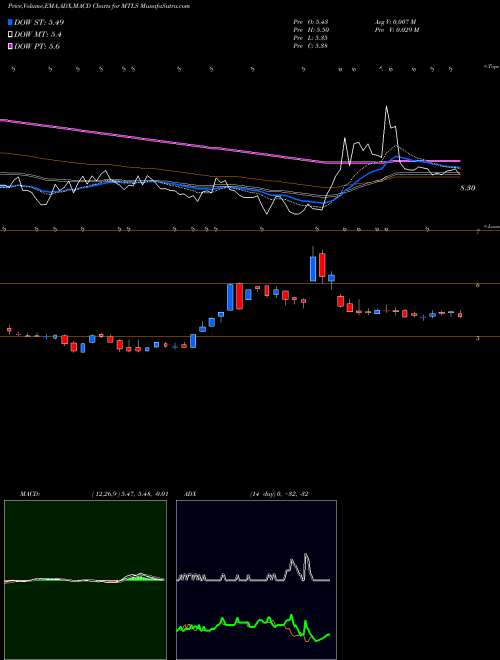500x660 pixels.
Task: Click the white DOW MT legend swatch
Action: (x=11, y=35)
